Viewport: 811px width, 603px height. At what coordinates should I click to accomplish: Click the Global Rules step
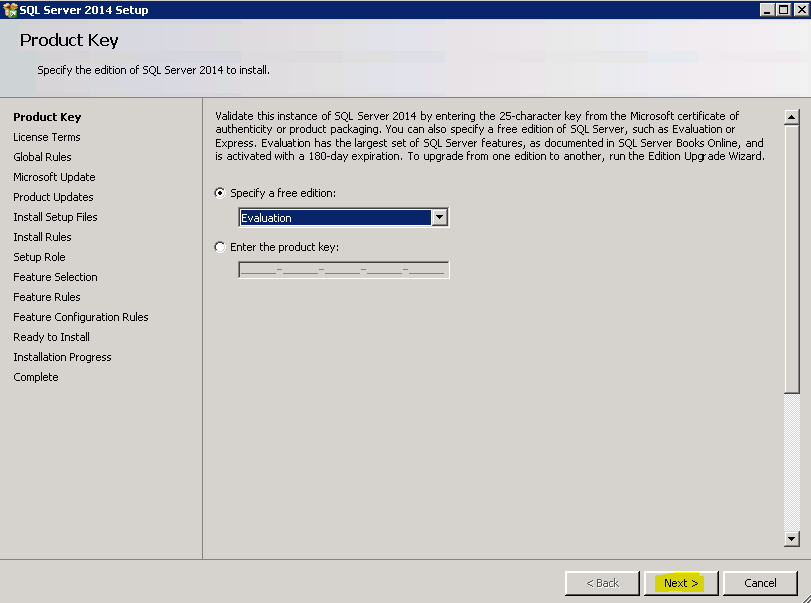42,157
